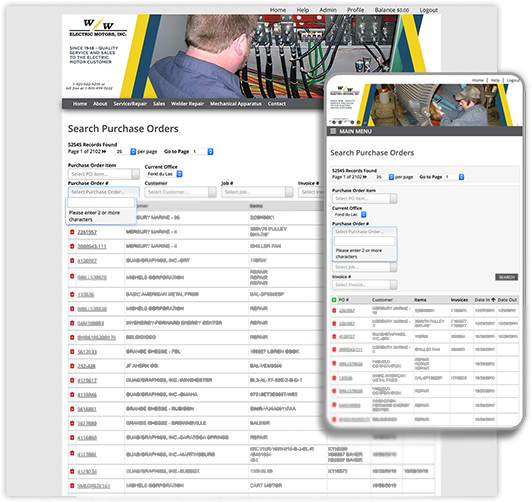Open the Select Customer combo box
The image size is (532, 502).
180,192
